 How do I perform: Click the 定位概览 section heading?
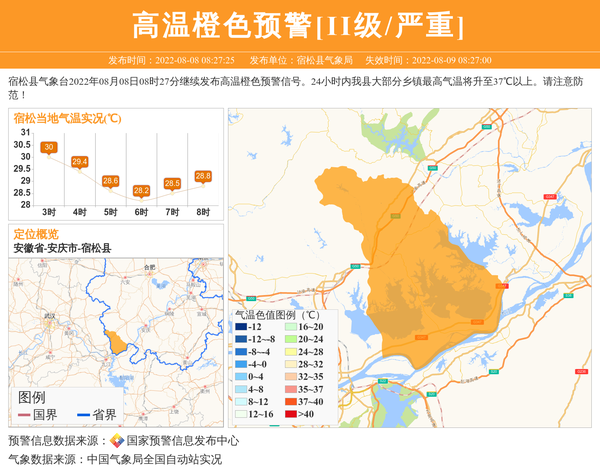click(36, 234)
